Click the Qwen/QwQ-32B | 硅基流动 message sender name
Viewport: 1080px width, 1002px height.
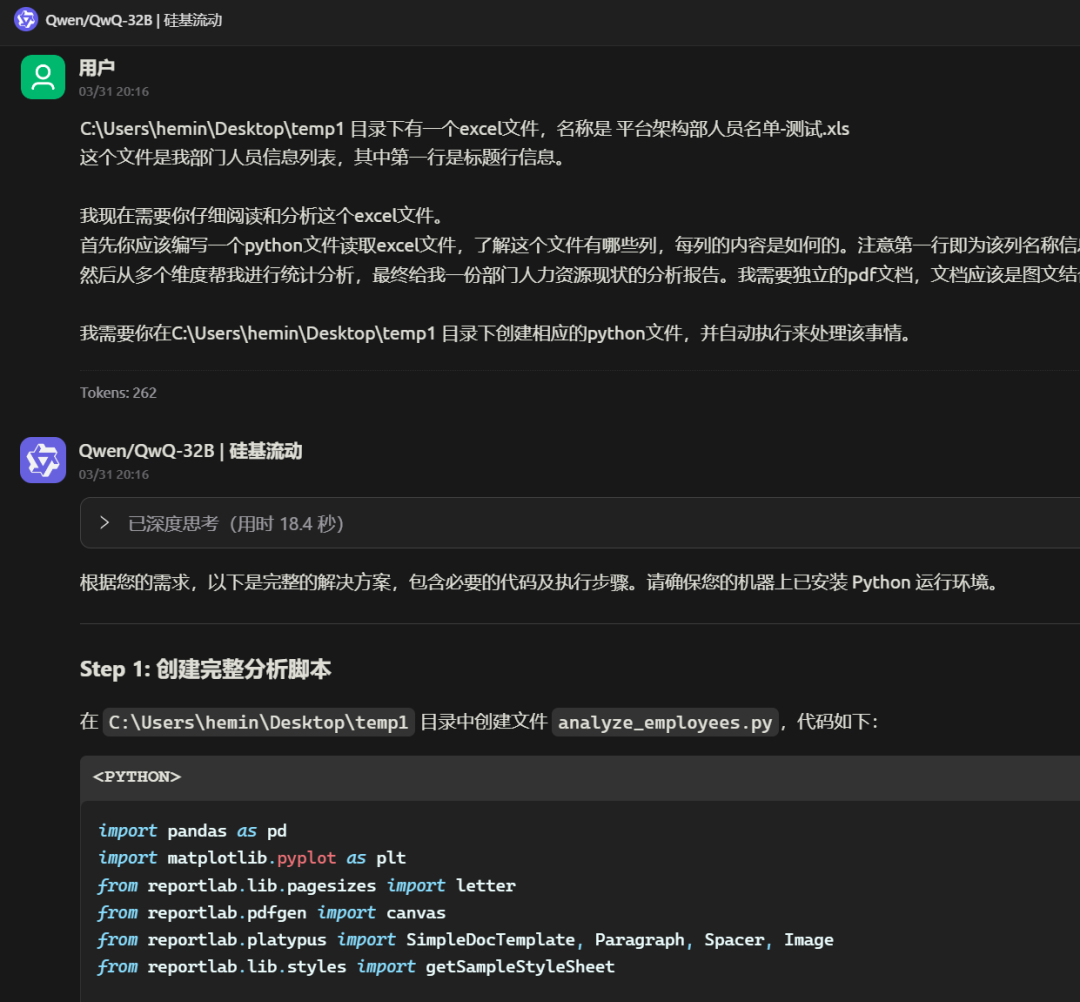click(x=190, y=451)
